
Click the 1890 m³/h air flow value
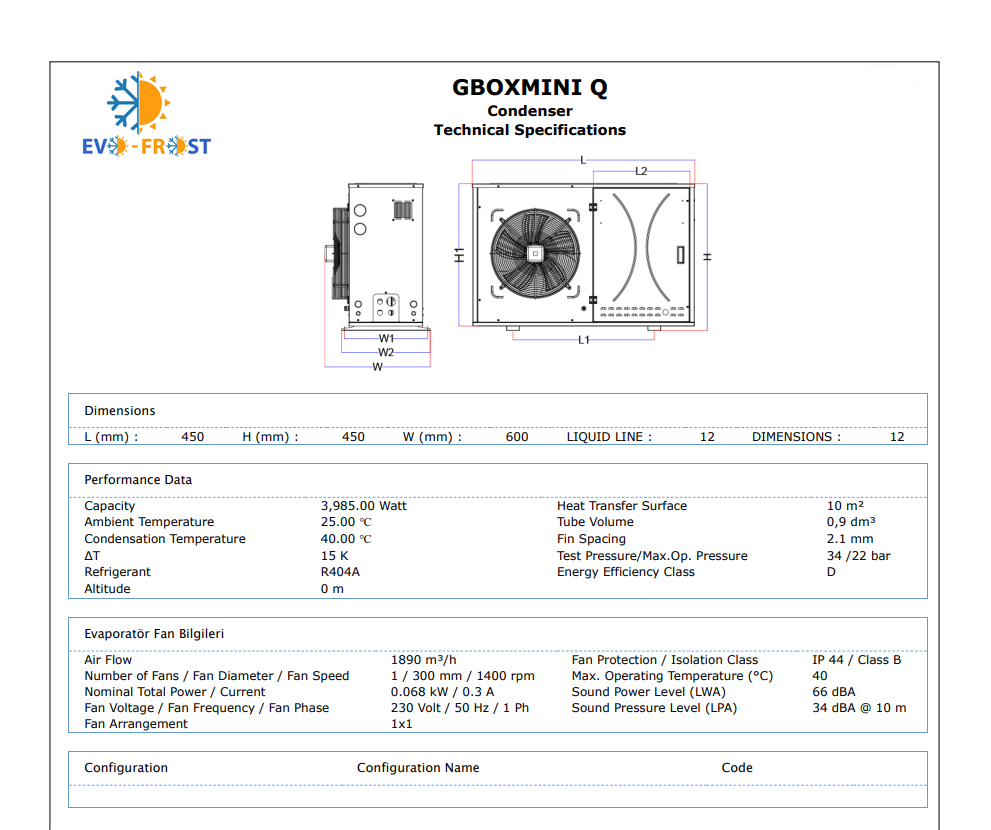(x=423, y=660)
